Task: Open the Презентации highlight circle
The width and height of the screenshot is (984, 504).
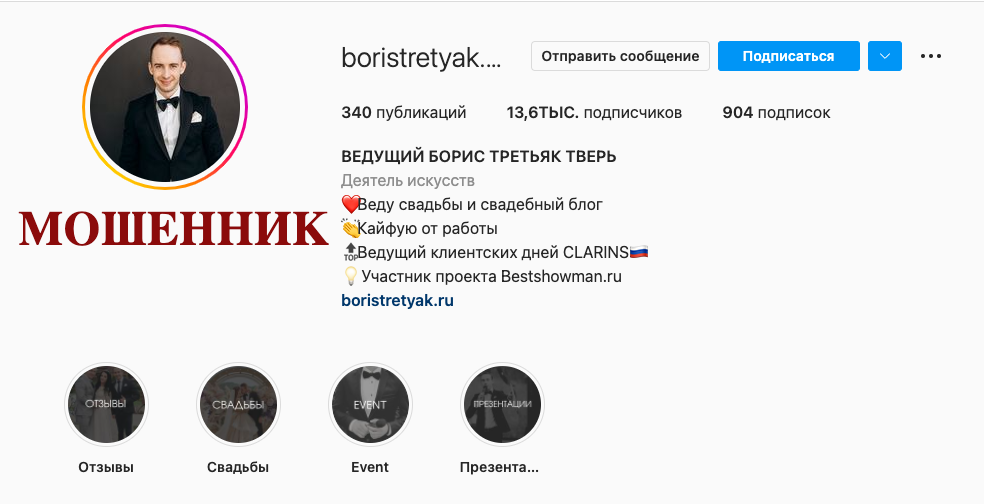Action: point(501,404)
